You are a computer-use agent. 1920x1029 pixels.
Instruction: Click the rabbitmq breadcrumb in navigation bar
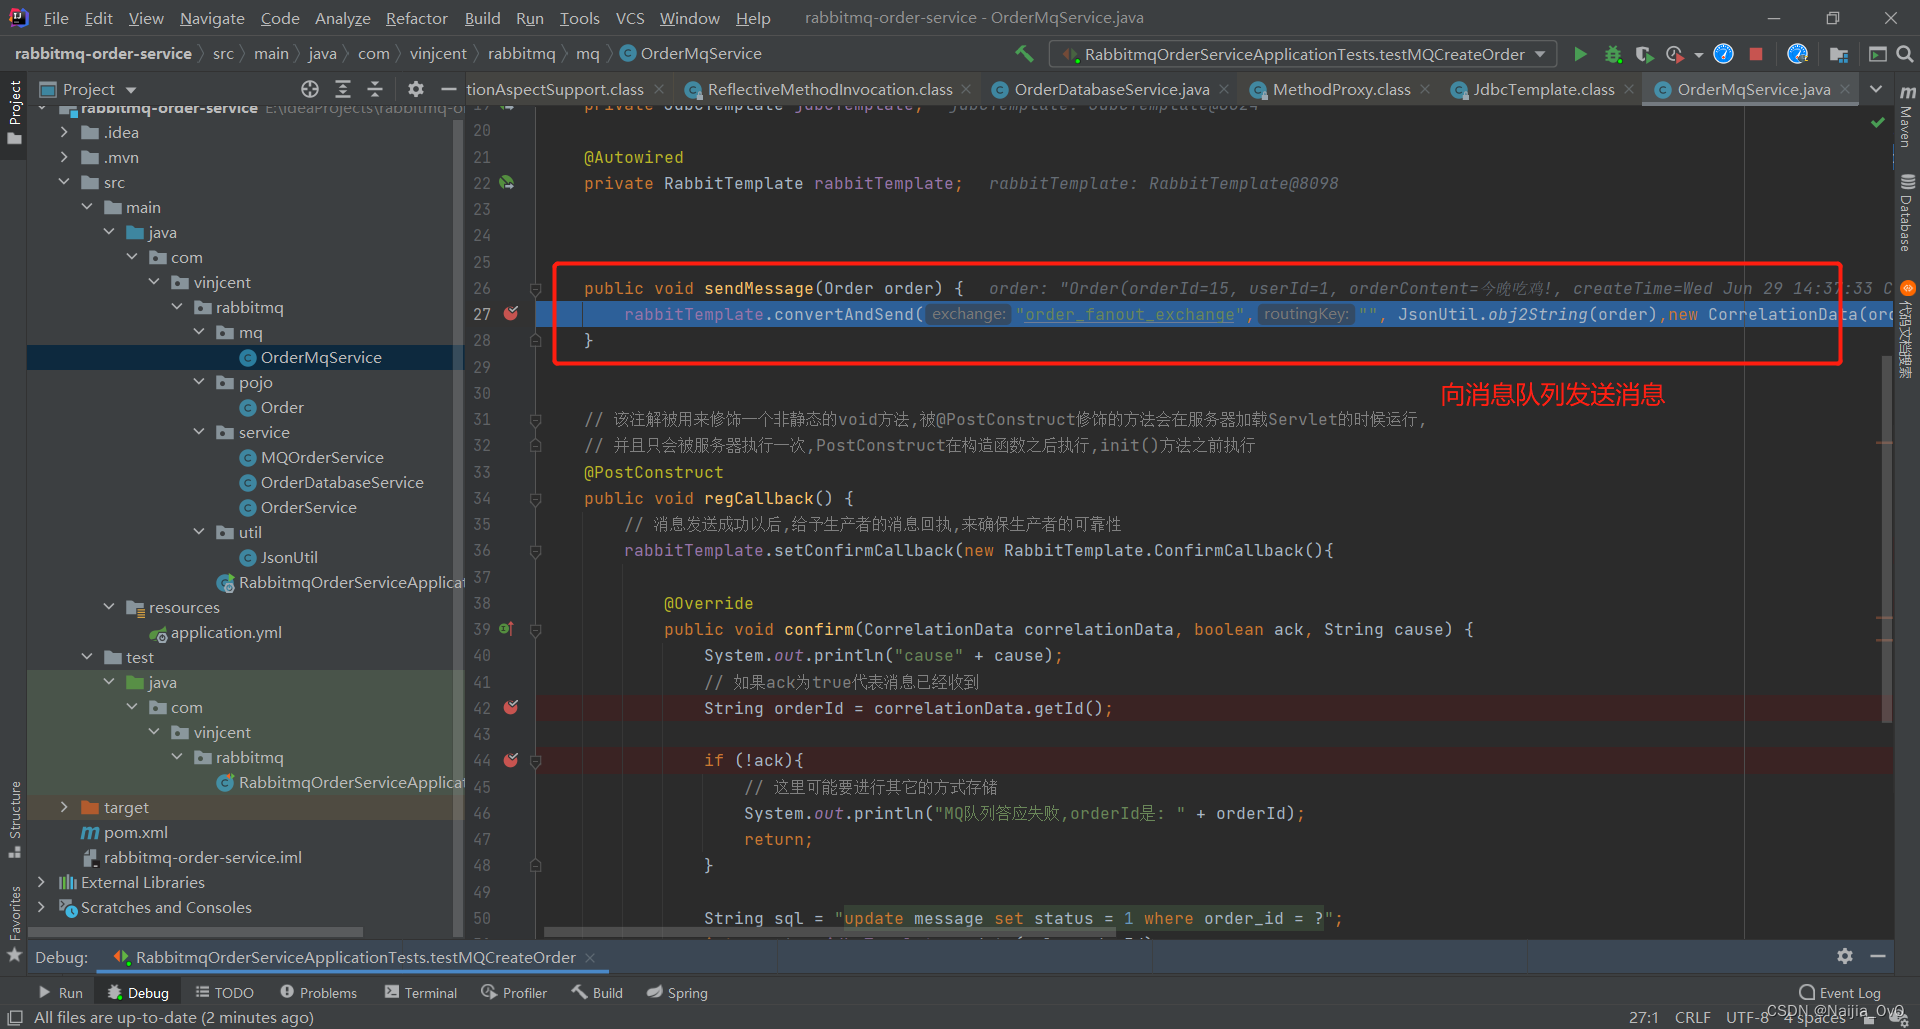click(521, 53)
